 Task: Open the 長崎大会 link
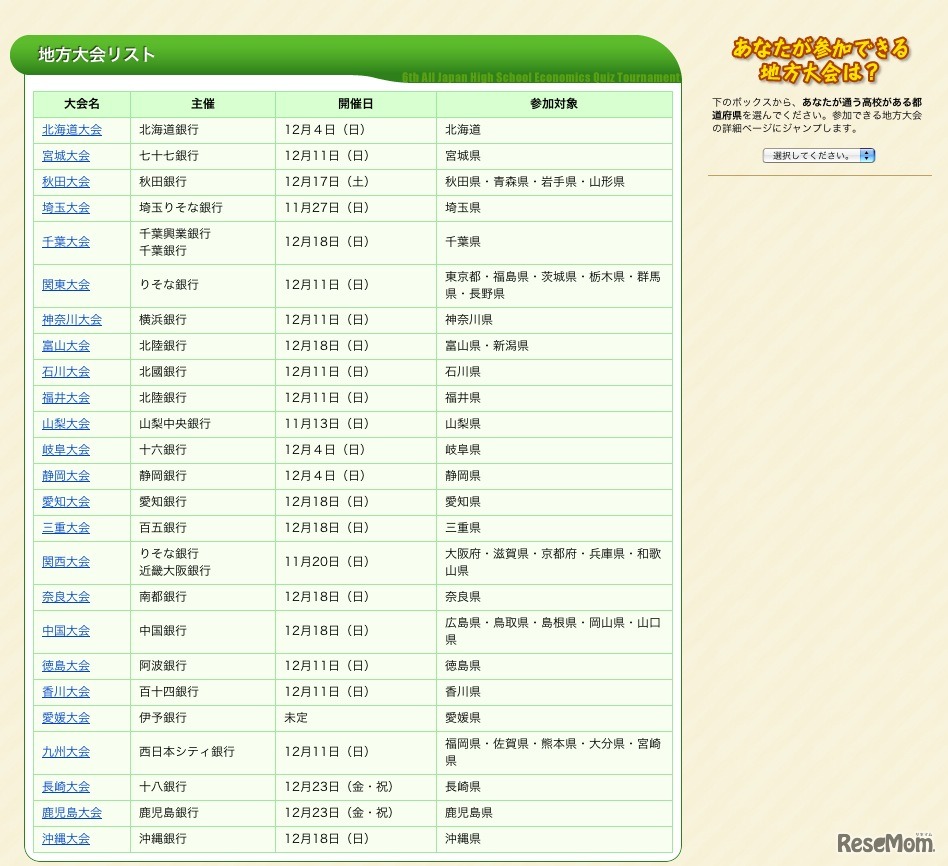tap(66, 787)
